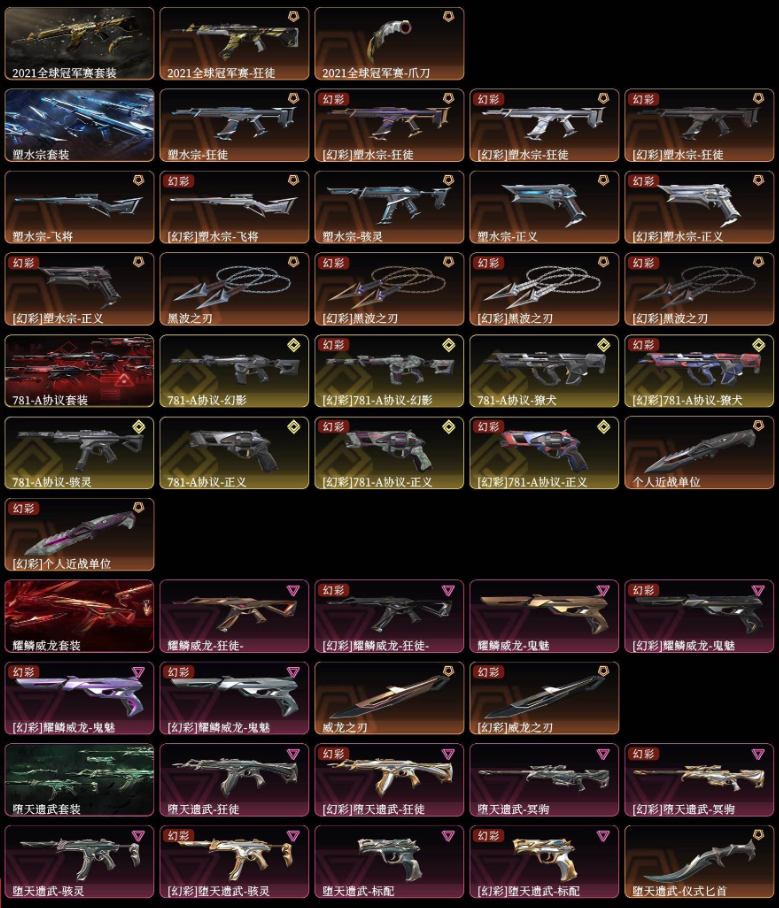Viewport: 779px width, 908px height.
Task: Click the tier icon on 2021全球冠军赛-狂徒 card
Action: point(294,17)
